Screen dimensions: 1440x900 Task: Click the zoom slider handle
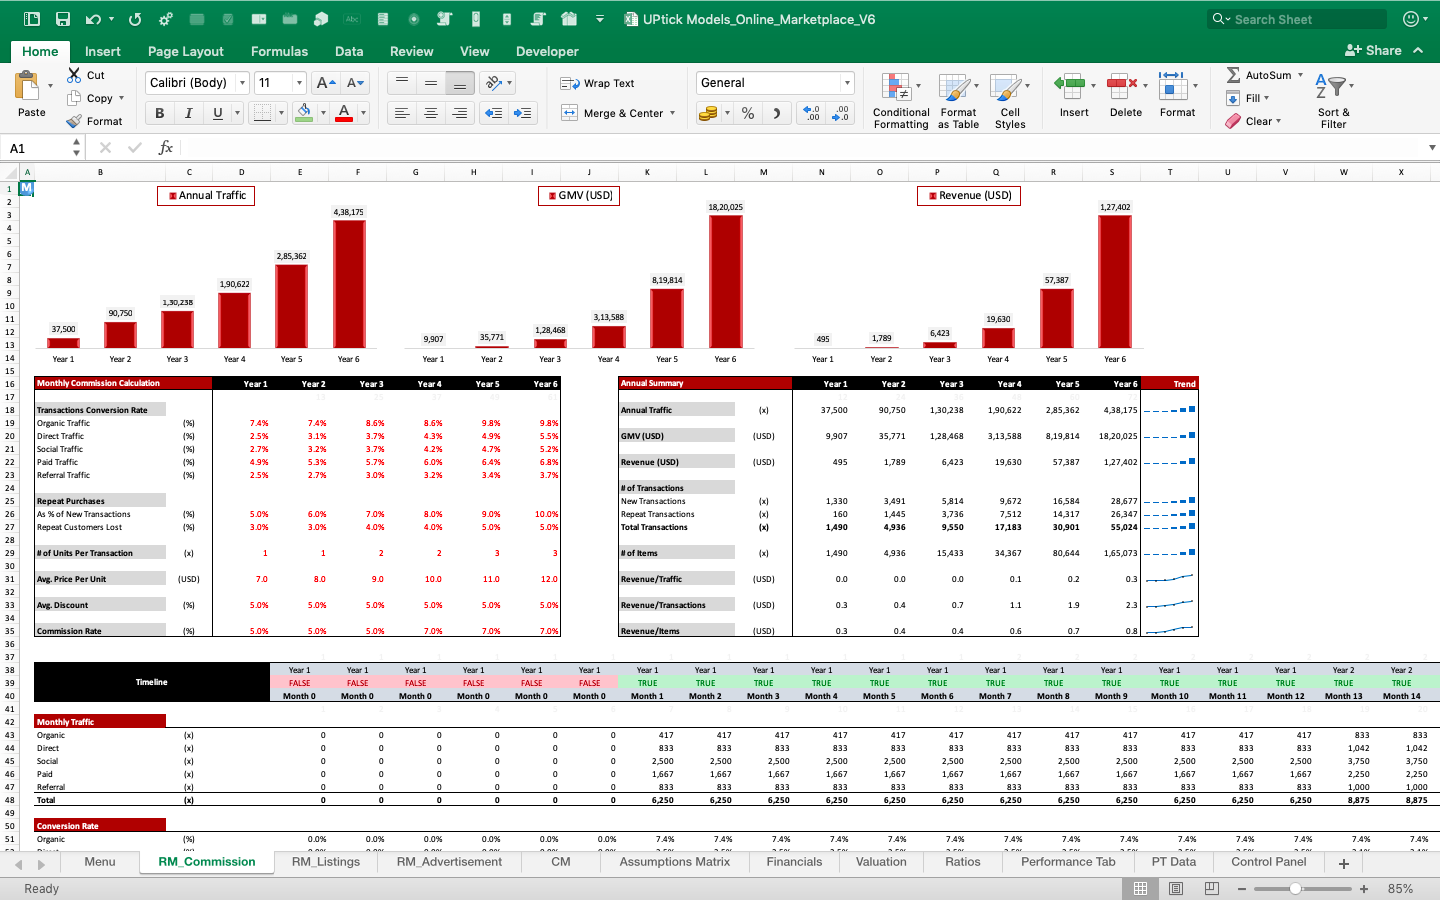[1295, 888]
